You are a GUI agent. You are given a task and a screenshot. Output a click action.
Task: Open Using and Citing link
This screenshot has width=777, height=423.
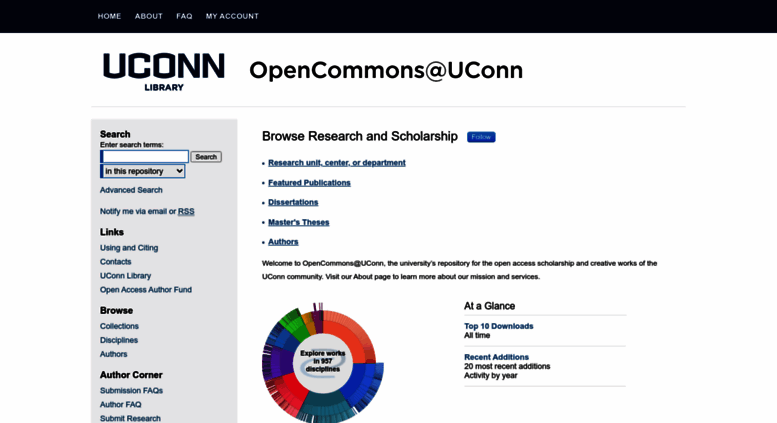click(x=129, y=248)
